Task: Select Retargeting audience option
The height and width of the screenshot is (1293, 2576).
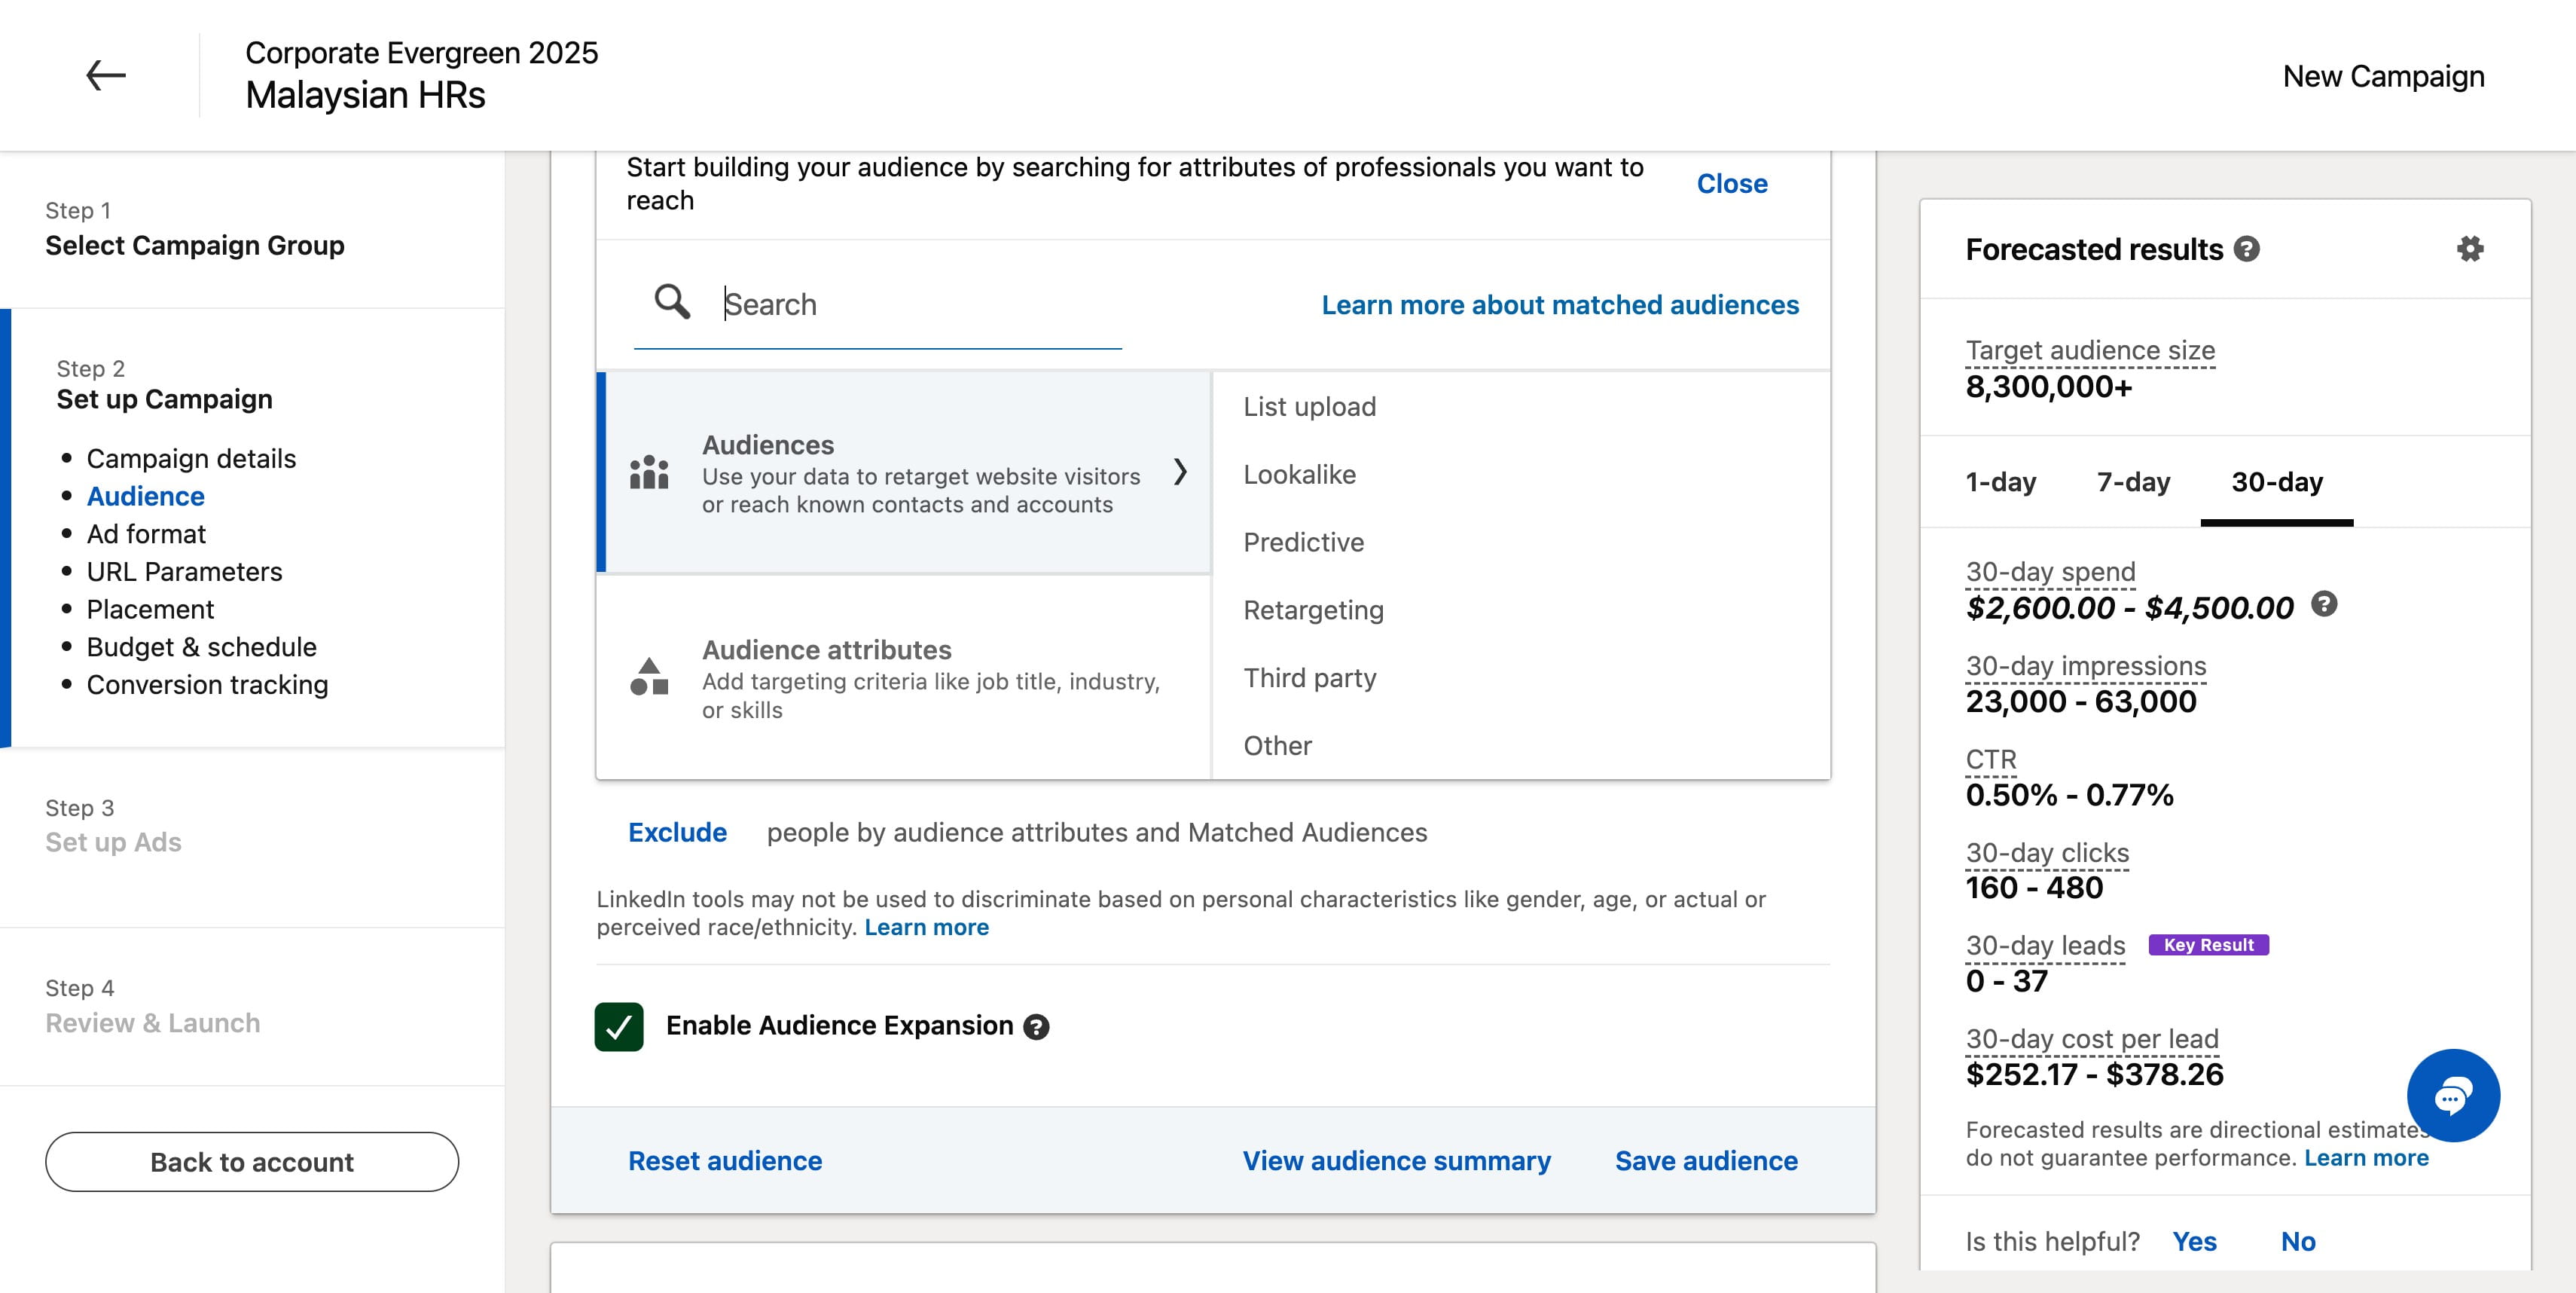Action: [1313, 610]
